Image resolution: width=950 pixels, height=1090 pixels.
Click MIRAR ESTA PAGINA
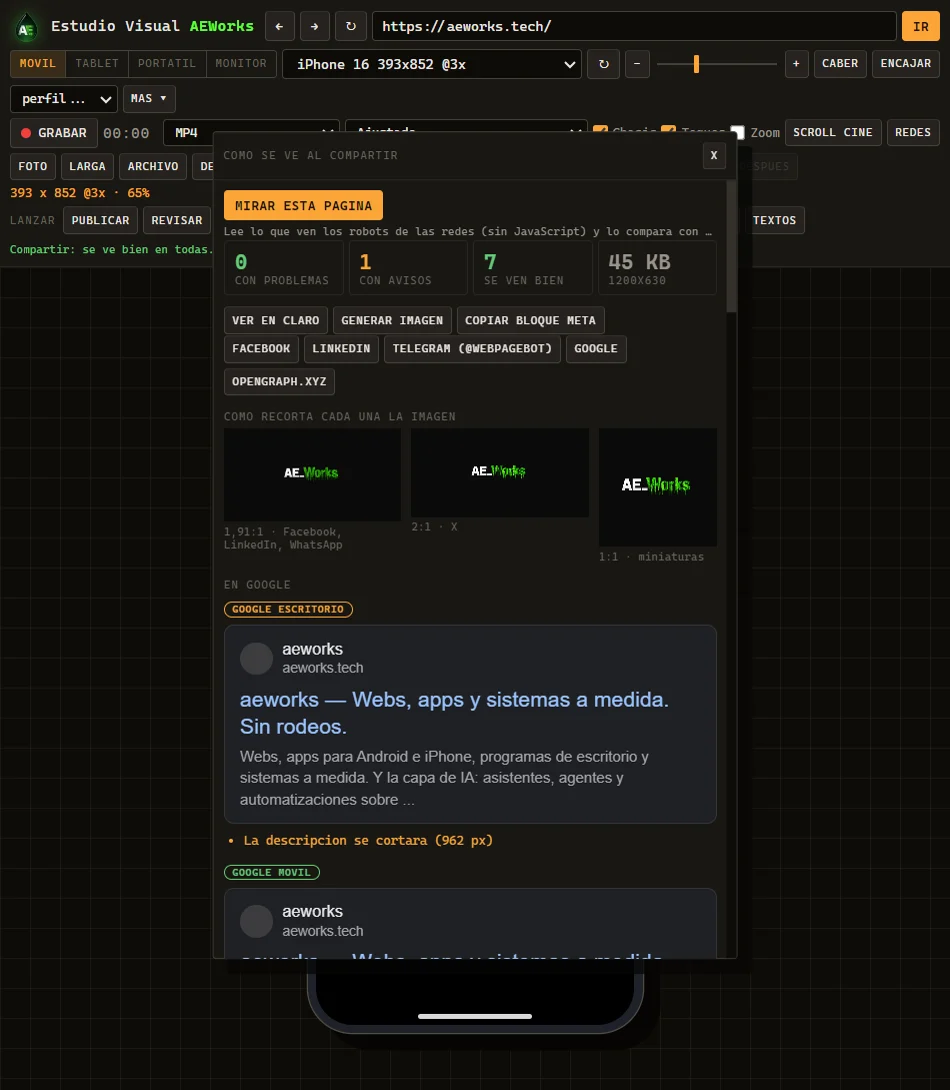[x=303, y=205]
